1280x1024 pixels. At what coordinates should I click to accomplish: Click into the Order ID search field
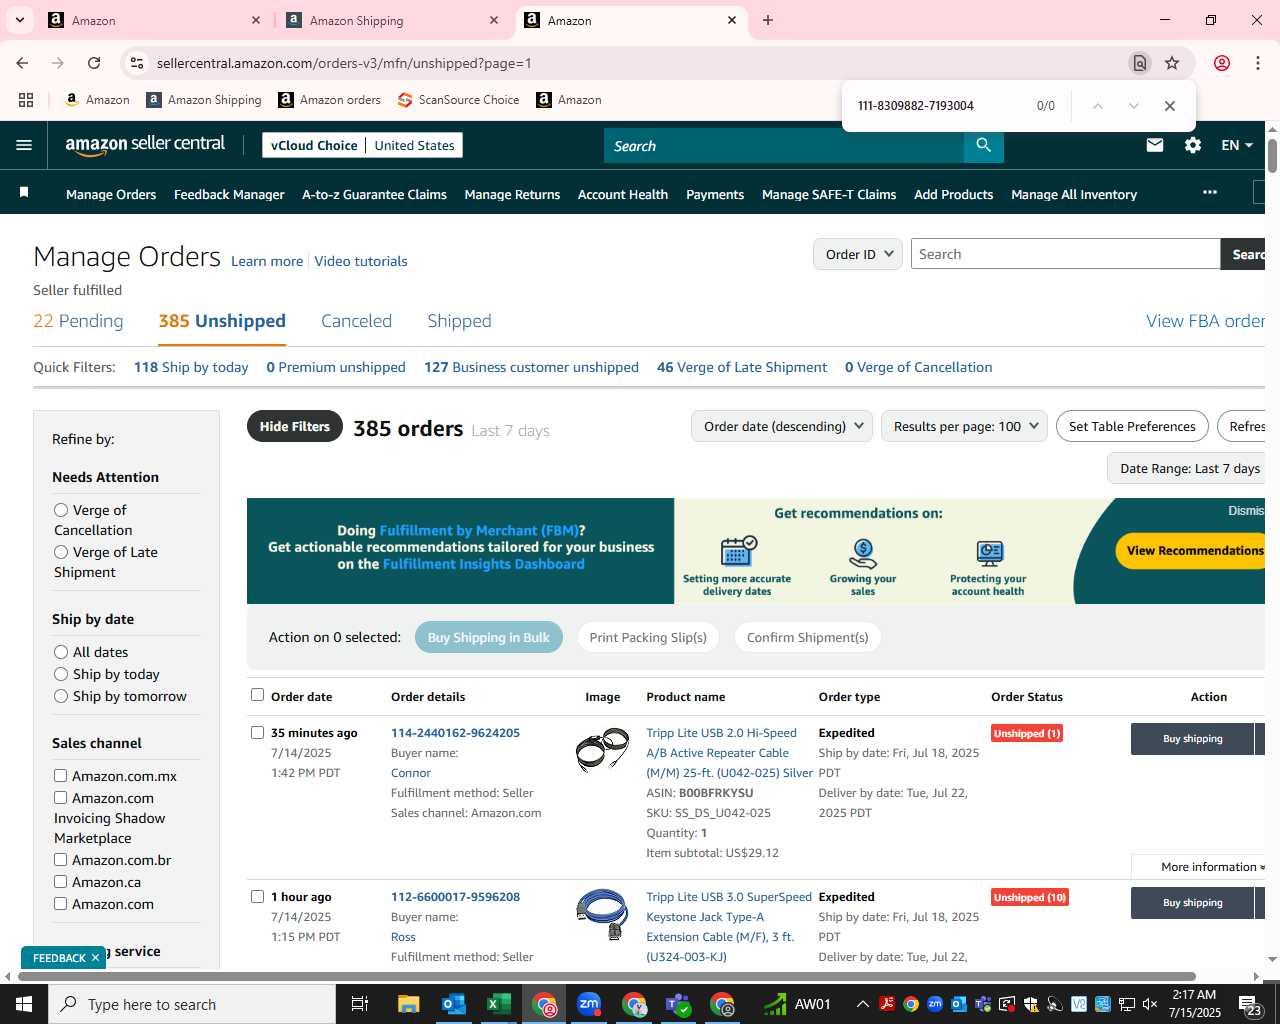point(1065,254)
